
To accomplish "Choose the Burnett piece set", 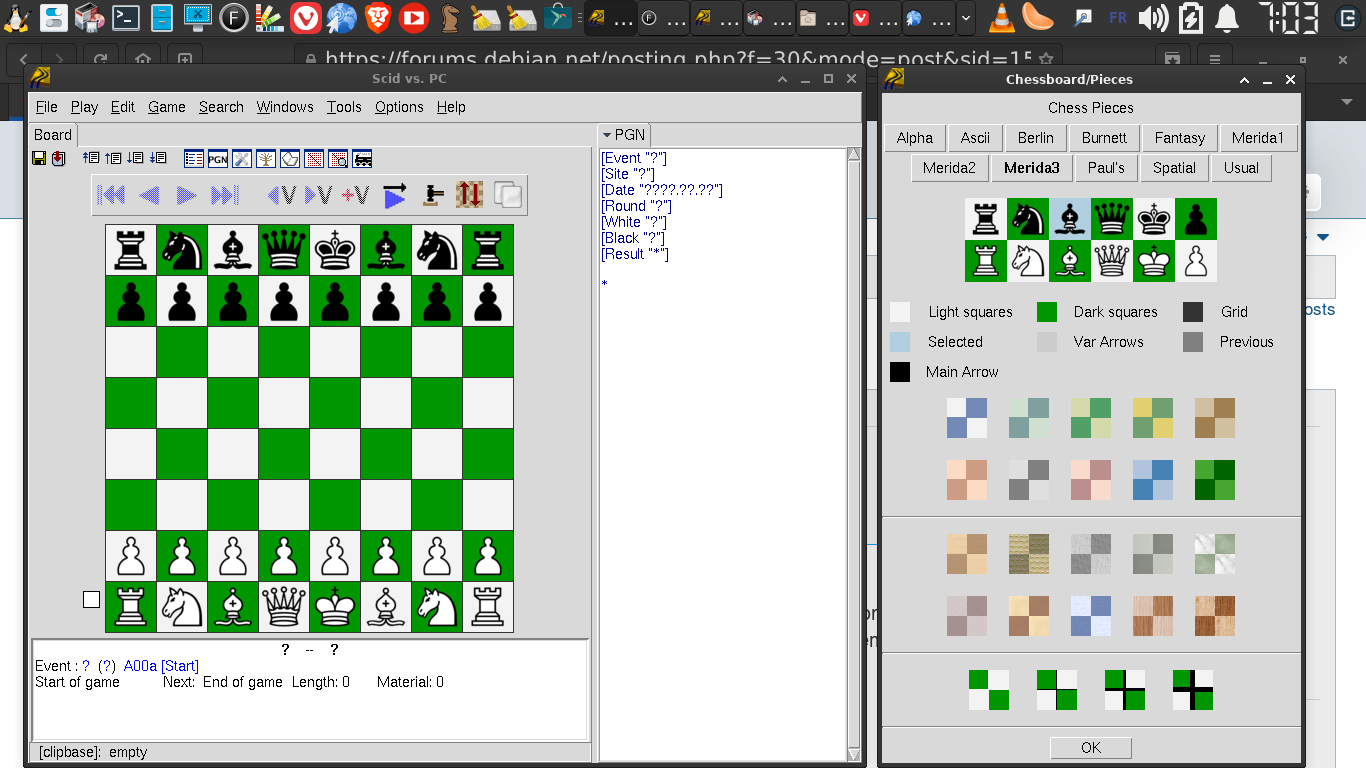I will point(1104,138).
